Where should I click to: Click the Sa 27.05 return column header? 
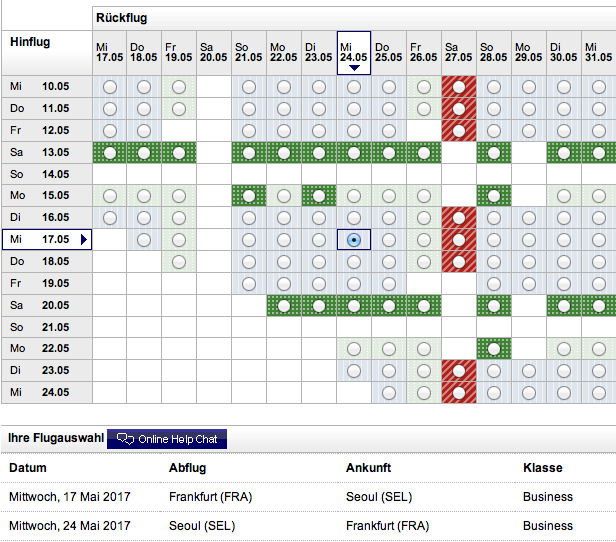tap(458, 52)
